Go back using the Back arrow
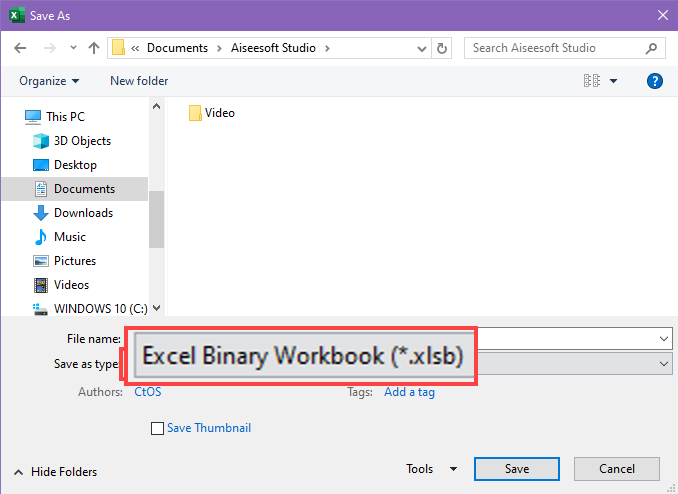 pos(20,48)
